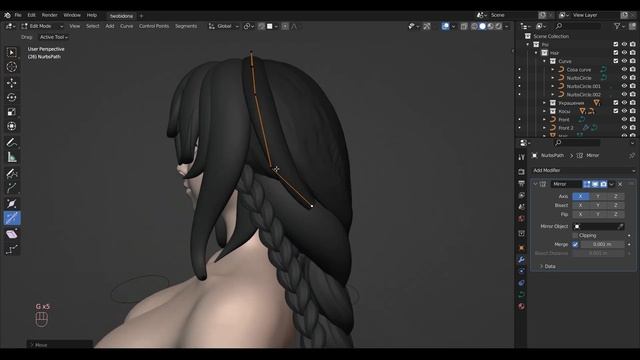Open the Render properties tab
Screen dimensions: 640x360
(521, 172)
